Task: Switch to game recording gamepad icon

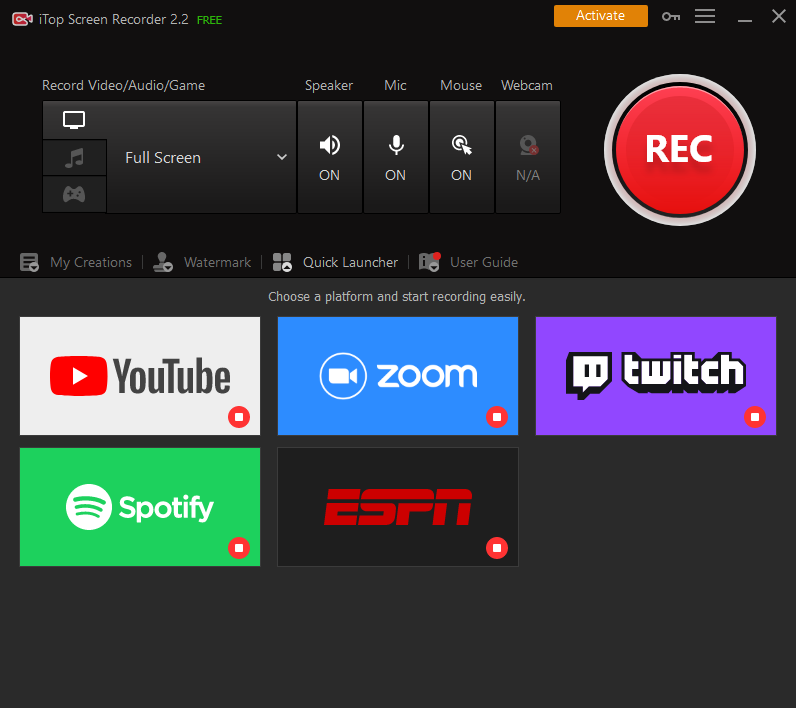Action: (74, 194)
